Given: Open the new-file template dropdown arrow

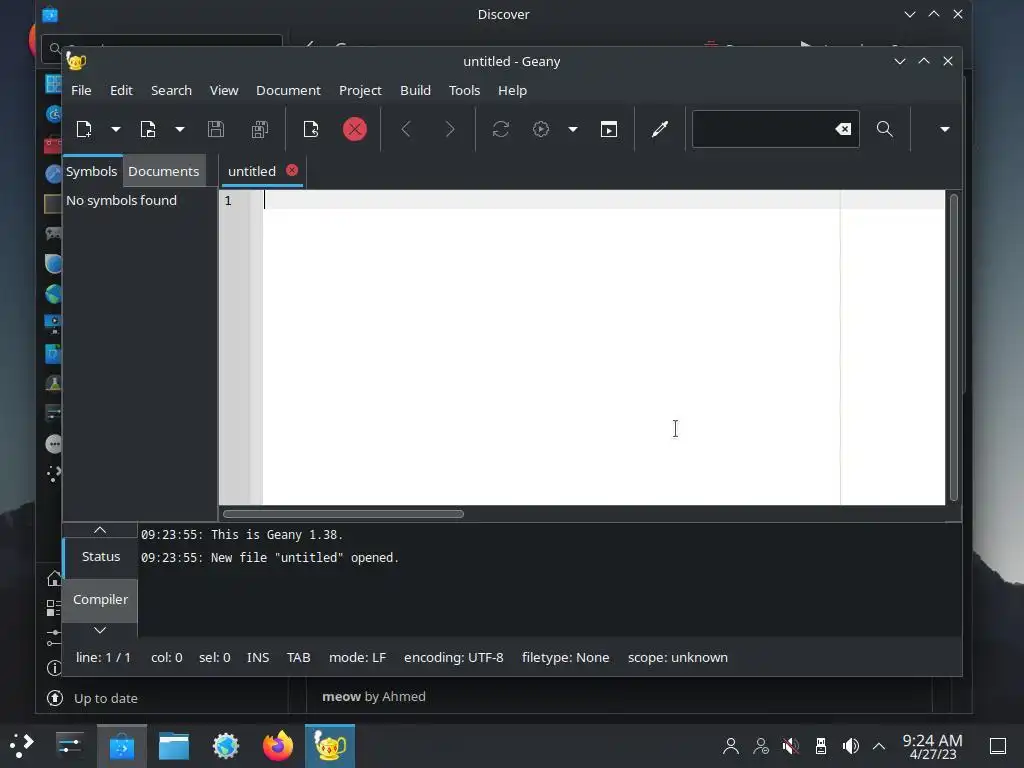Looking at the screenshot, I should pyautogui.click(x=116, y=129).
